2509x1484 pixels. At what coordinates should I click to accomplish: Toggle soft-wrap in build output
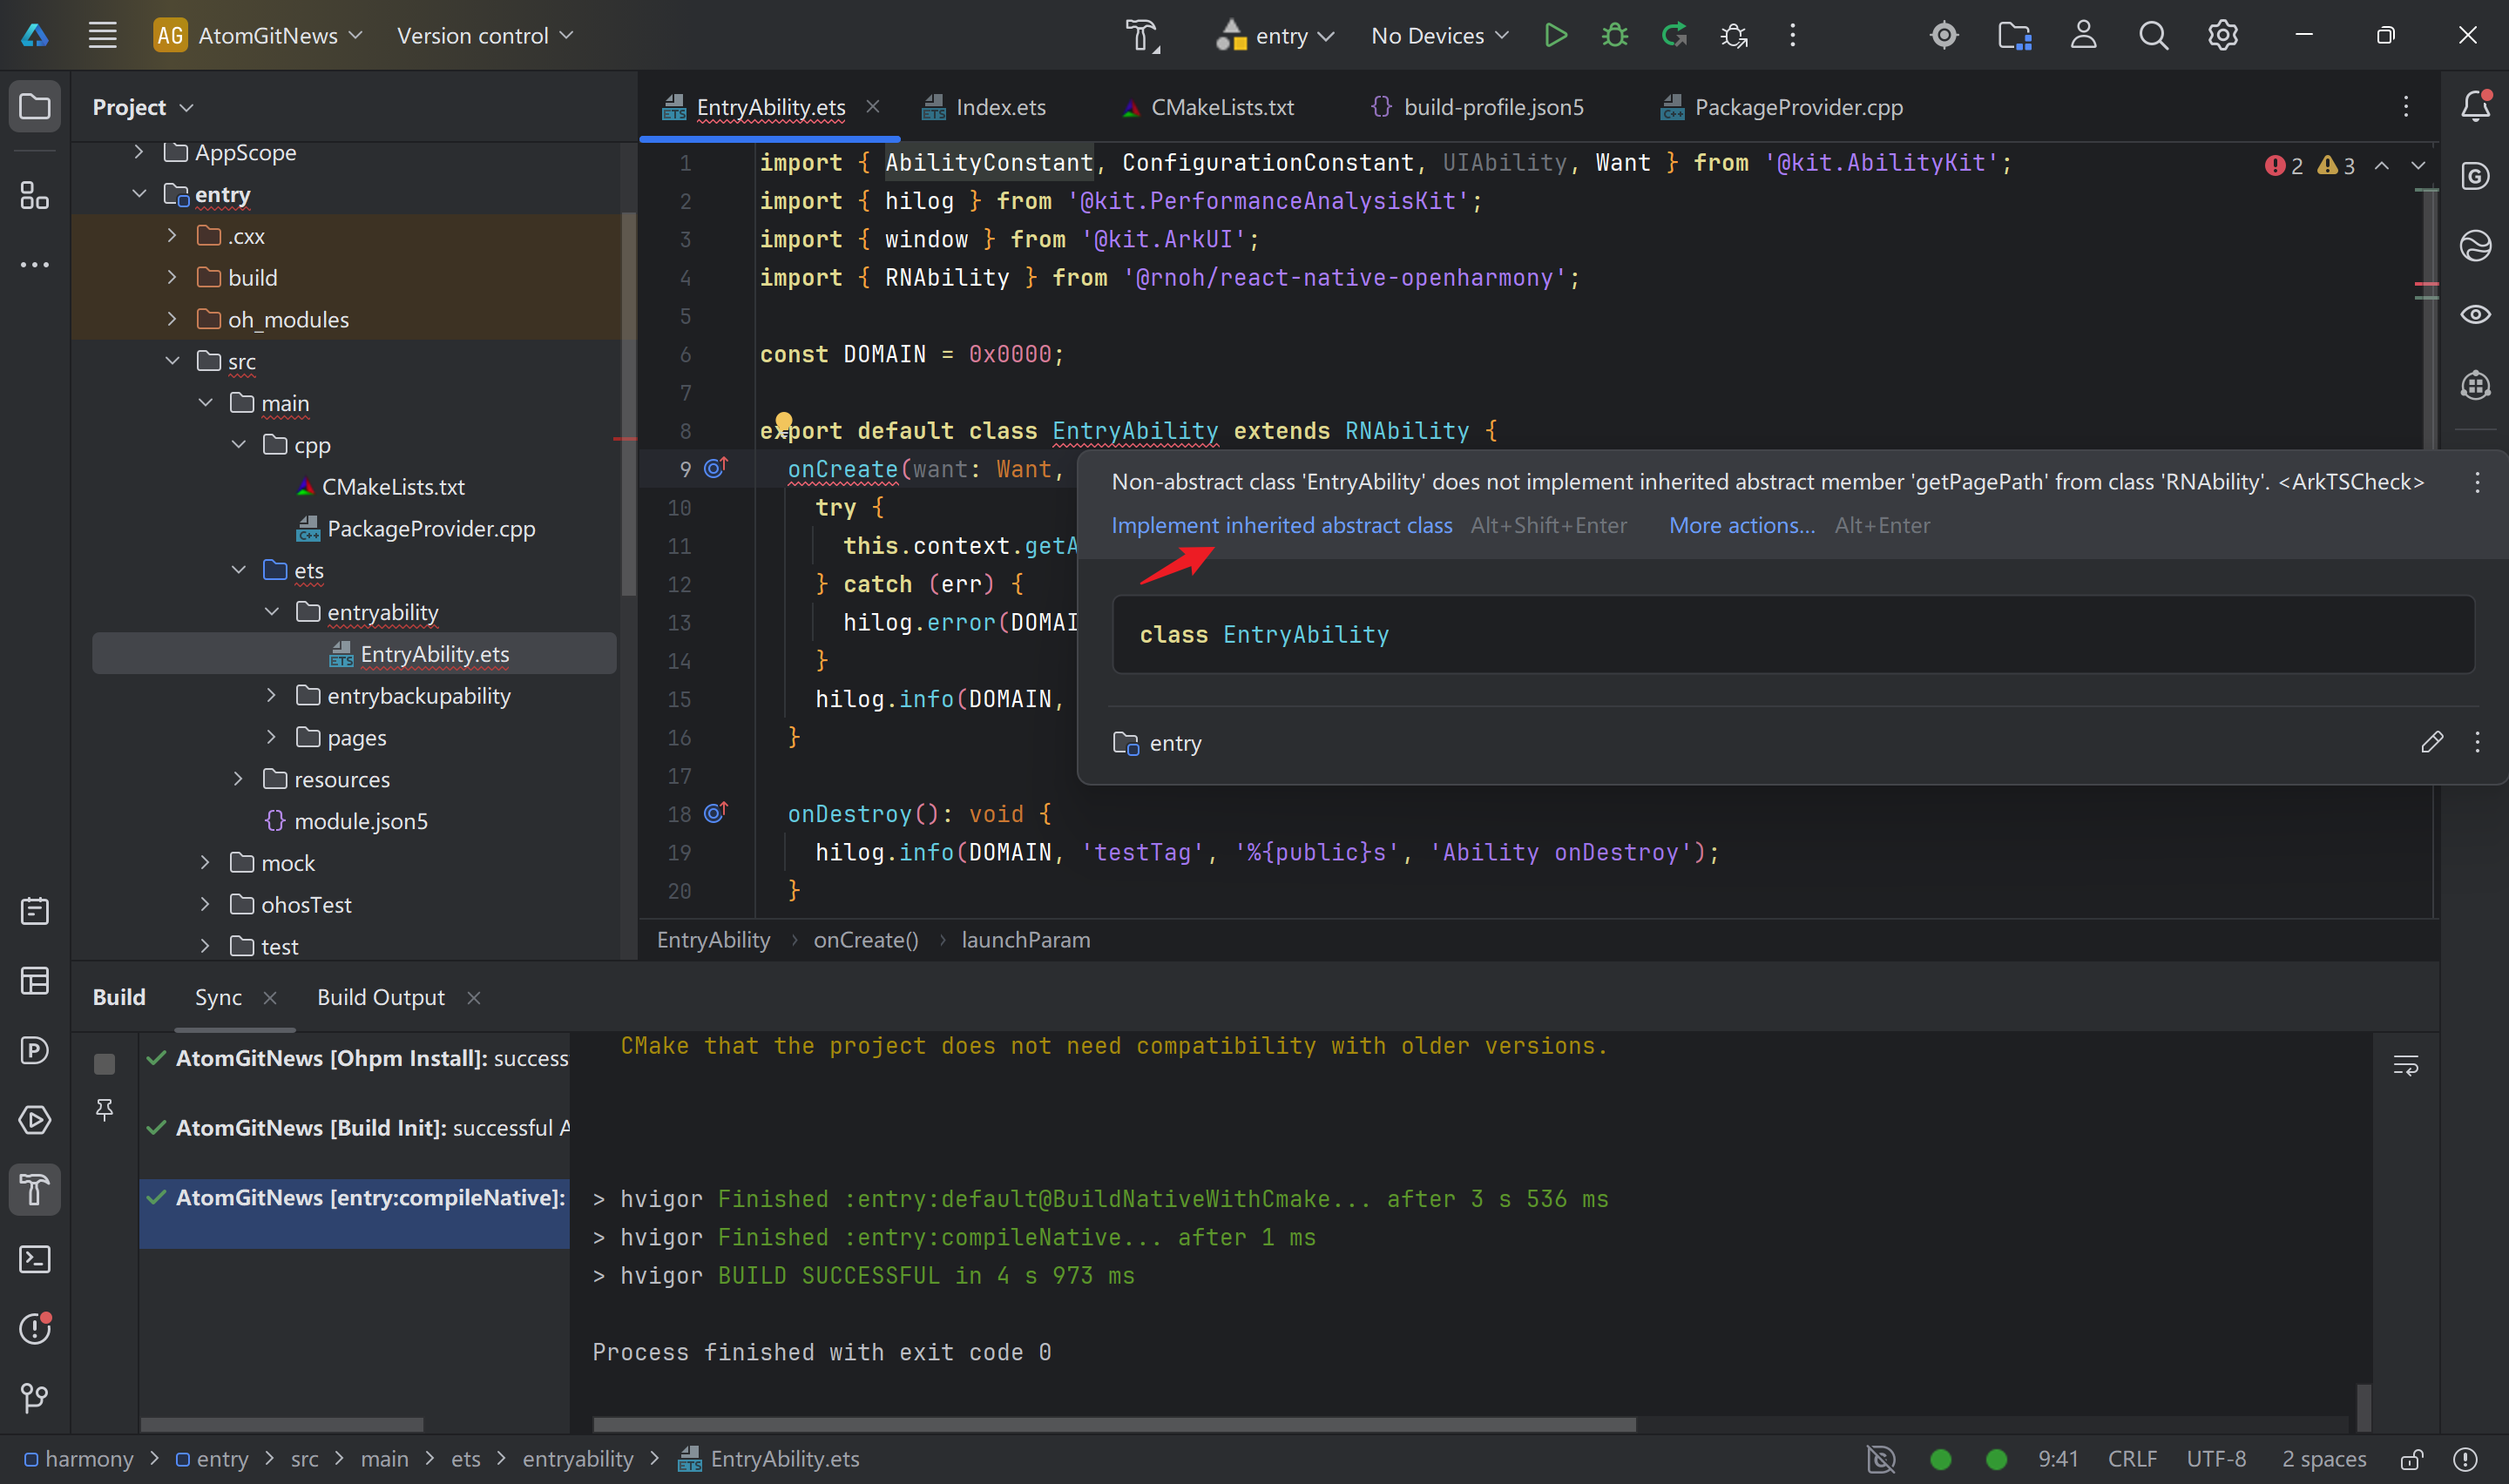coord(2405,1066)
